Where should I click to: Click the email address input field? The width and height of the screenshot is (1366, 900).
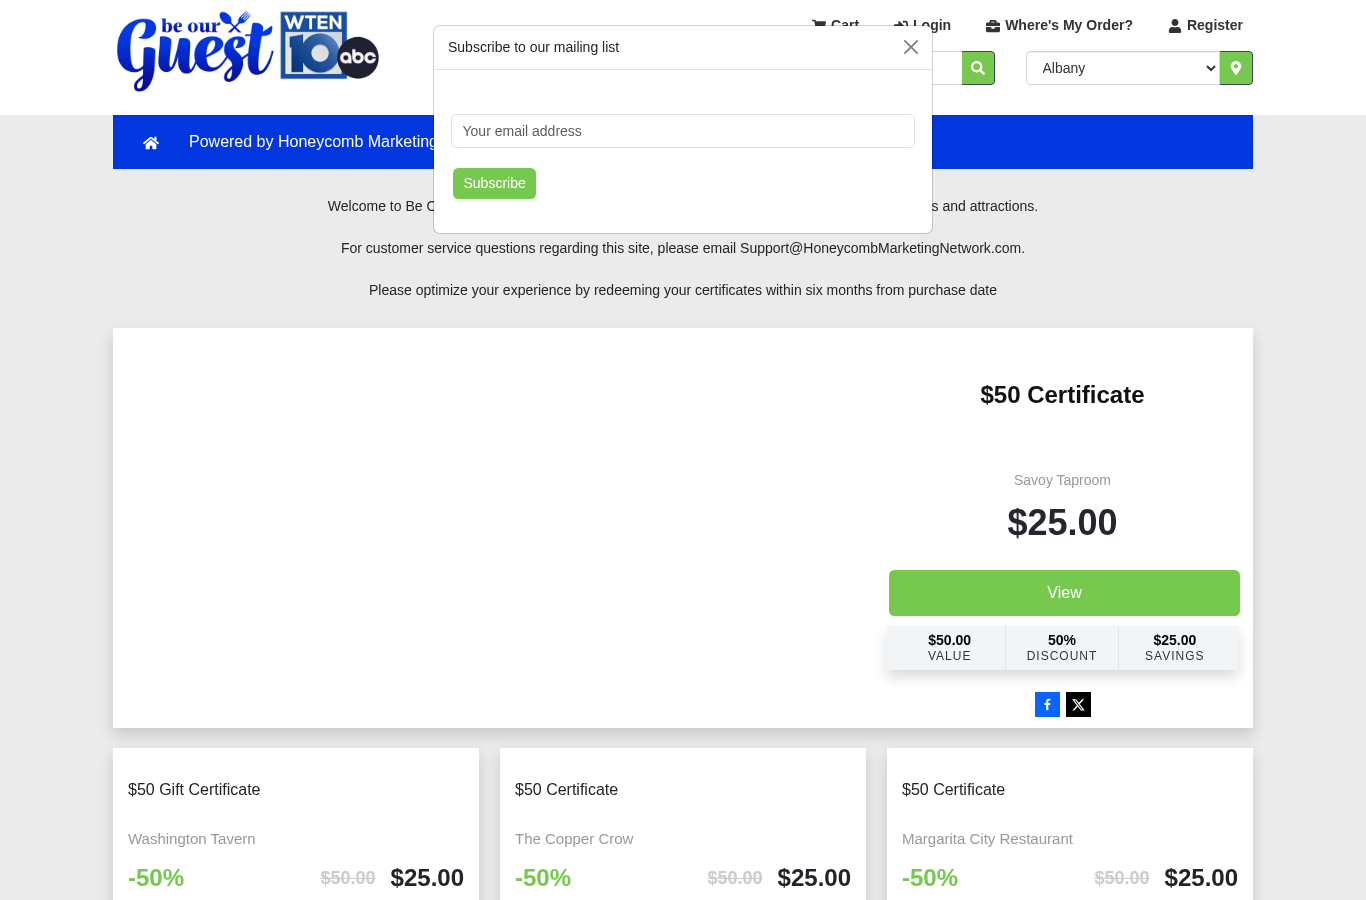click(683, 131)
